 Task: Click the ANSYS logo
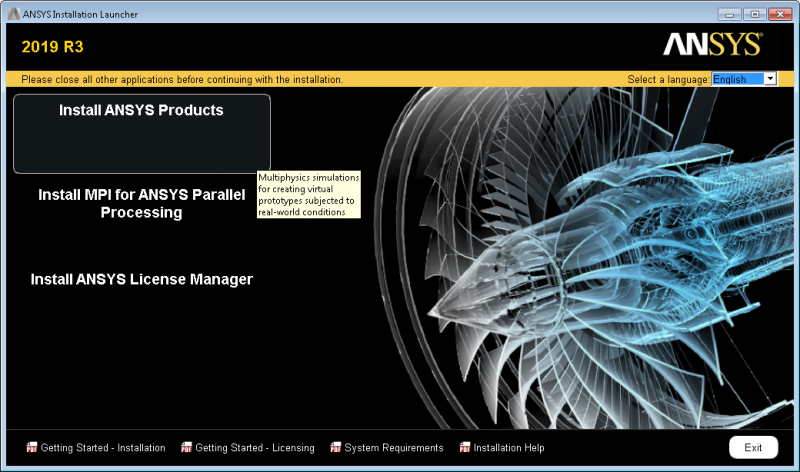713,44
